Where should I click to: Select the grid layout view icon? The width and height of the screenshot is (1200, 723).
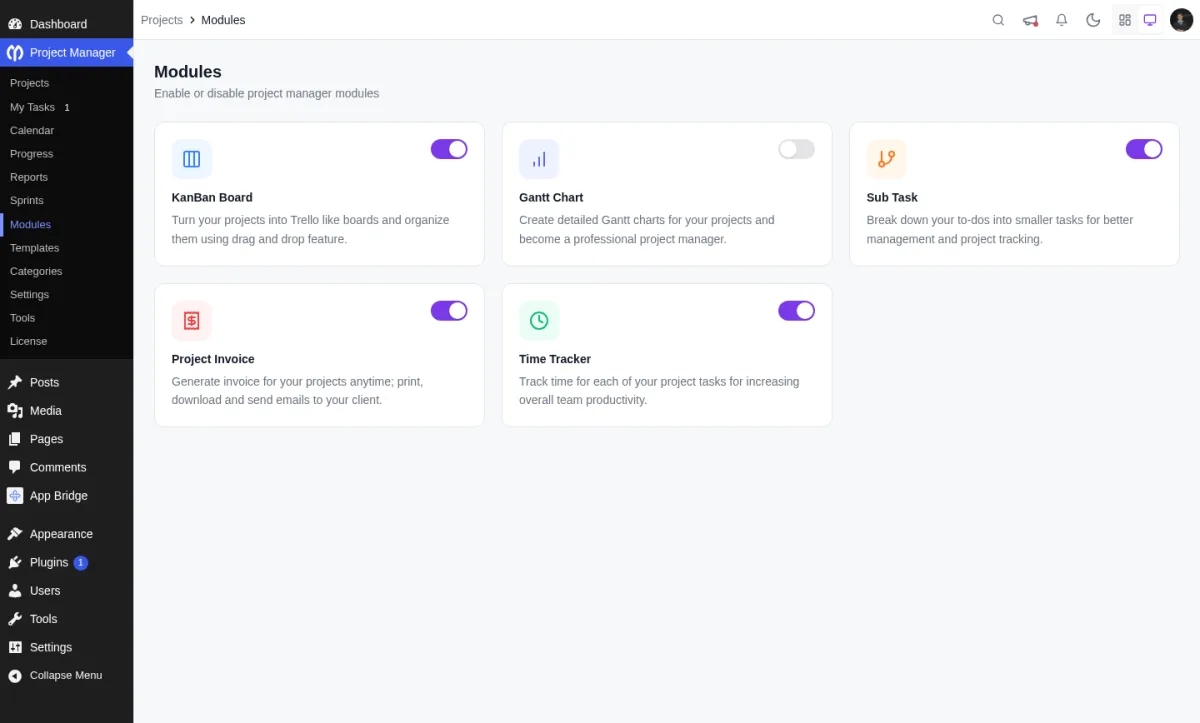[x=1125, y=20]
